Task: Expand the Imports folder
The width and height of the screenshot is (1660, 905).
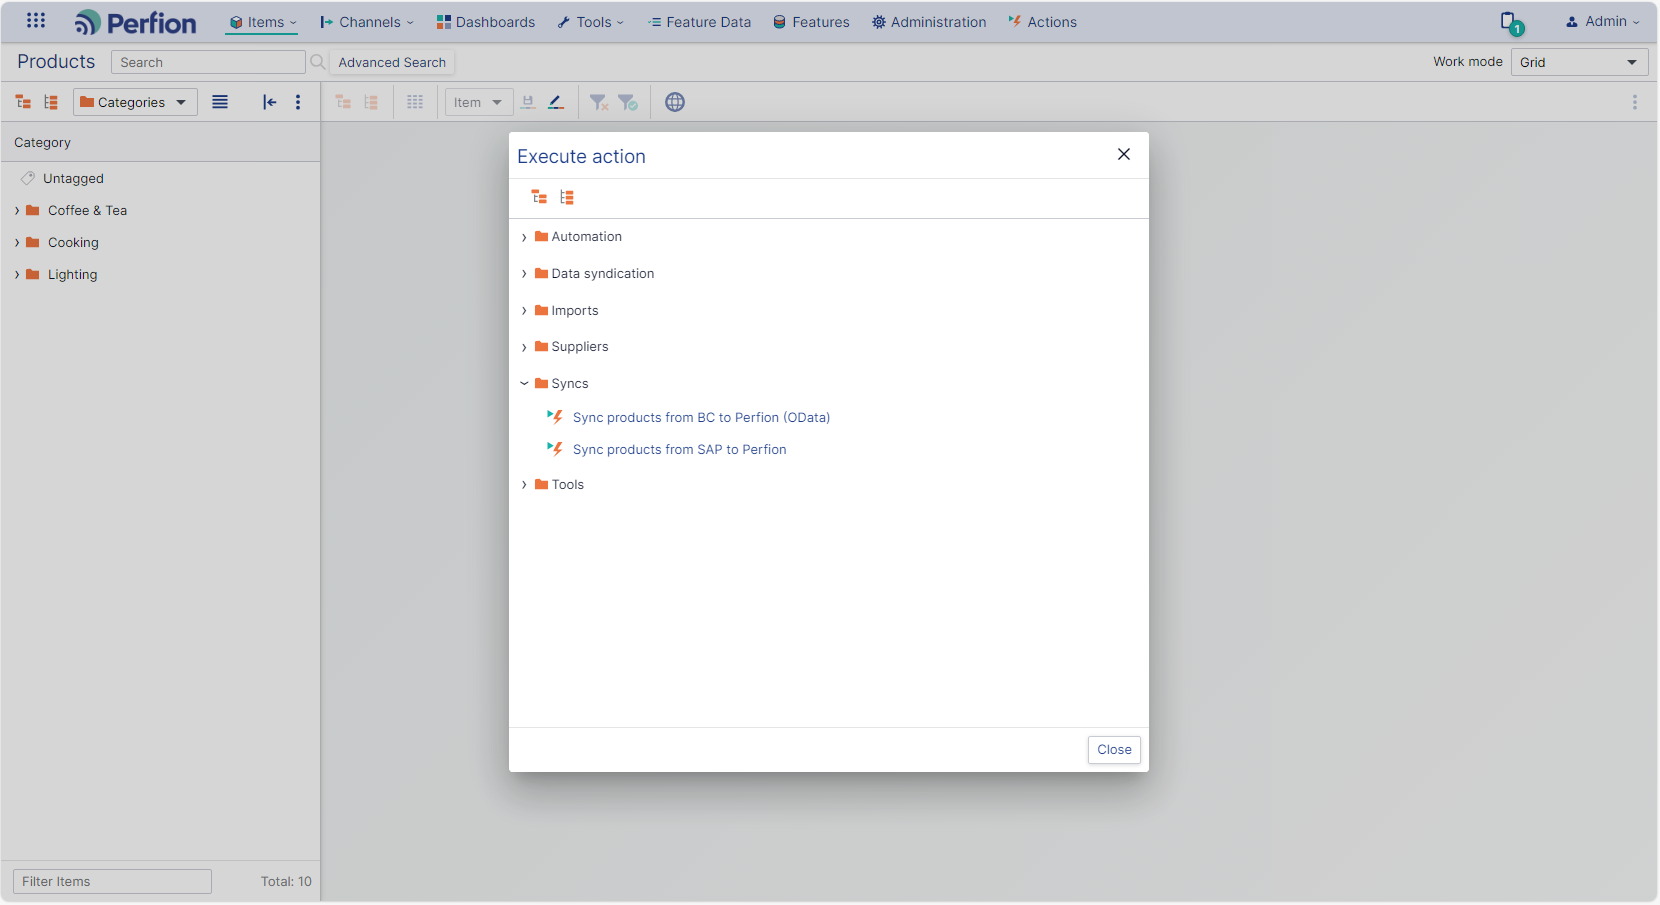Action: (524, 311)
